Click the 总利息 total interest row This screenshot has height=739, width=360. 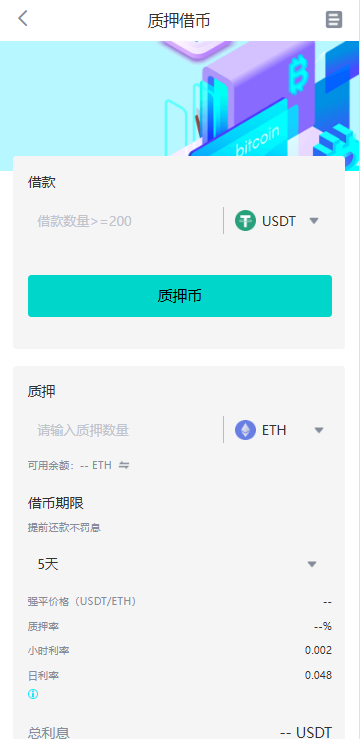tap(180, 732)
